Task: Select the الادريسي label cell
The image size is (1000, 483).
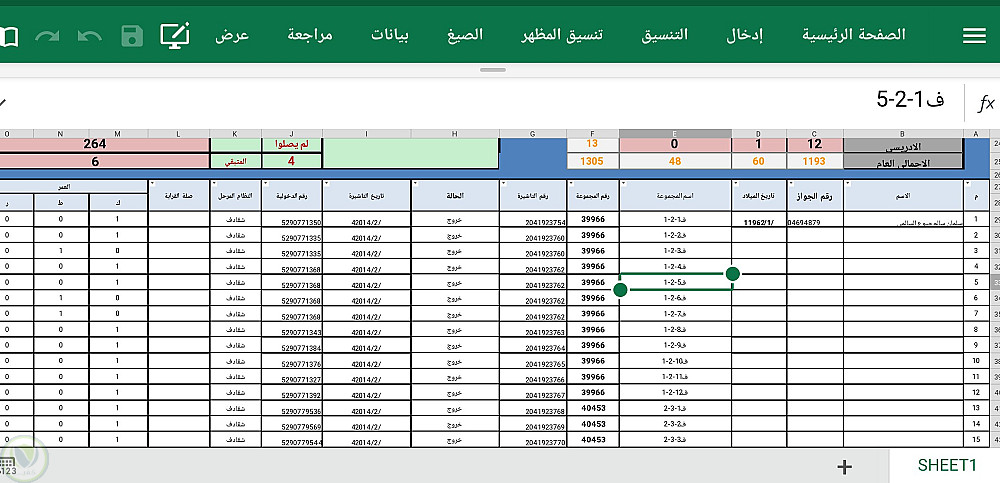Action: [903, 145]
